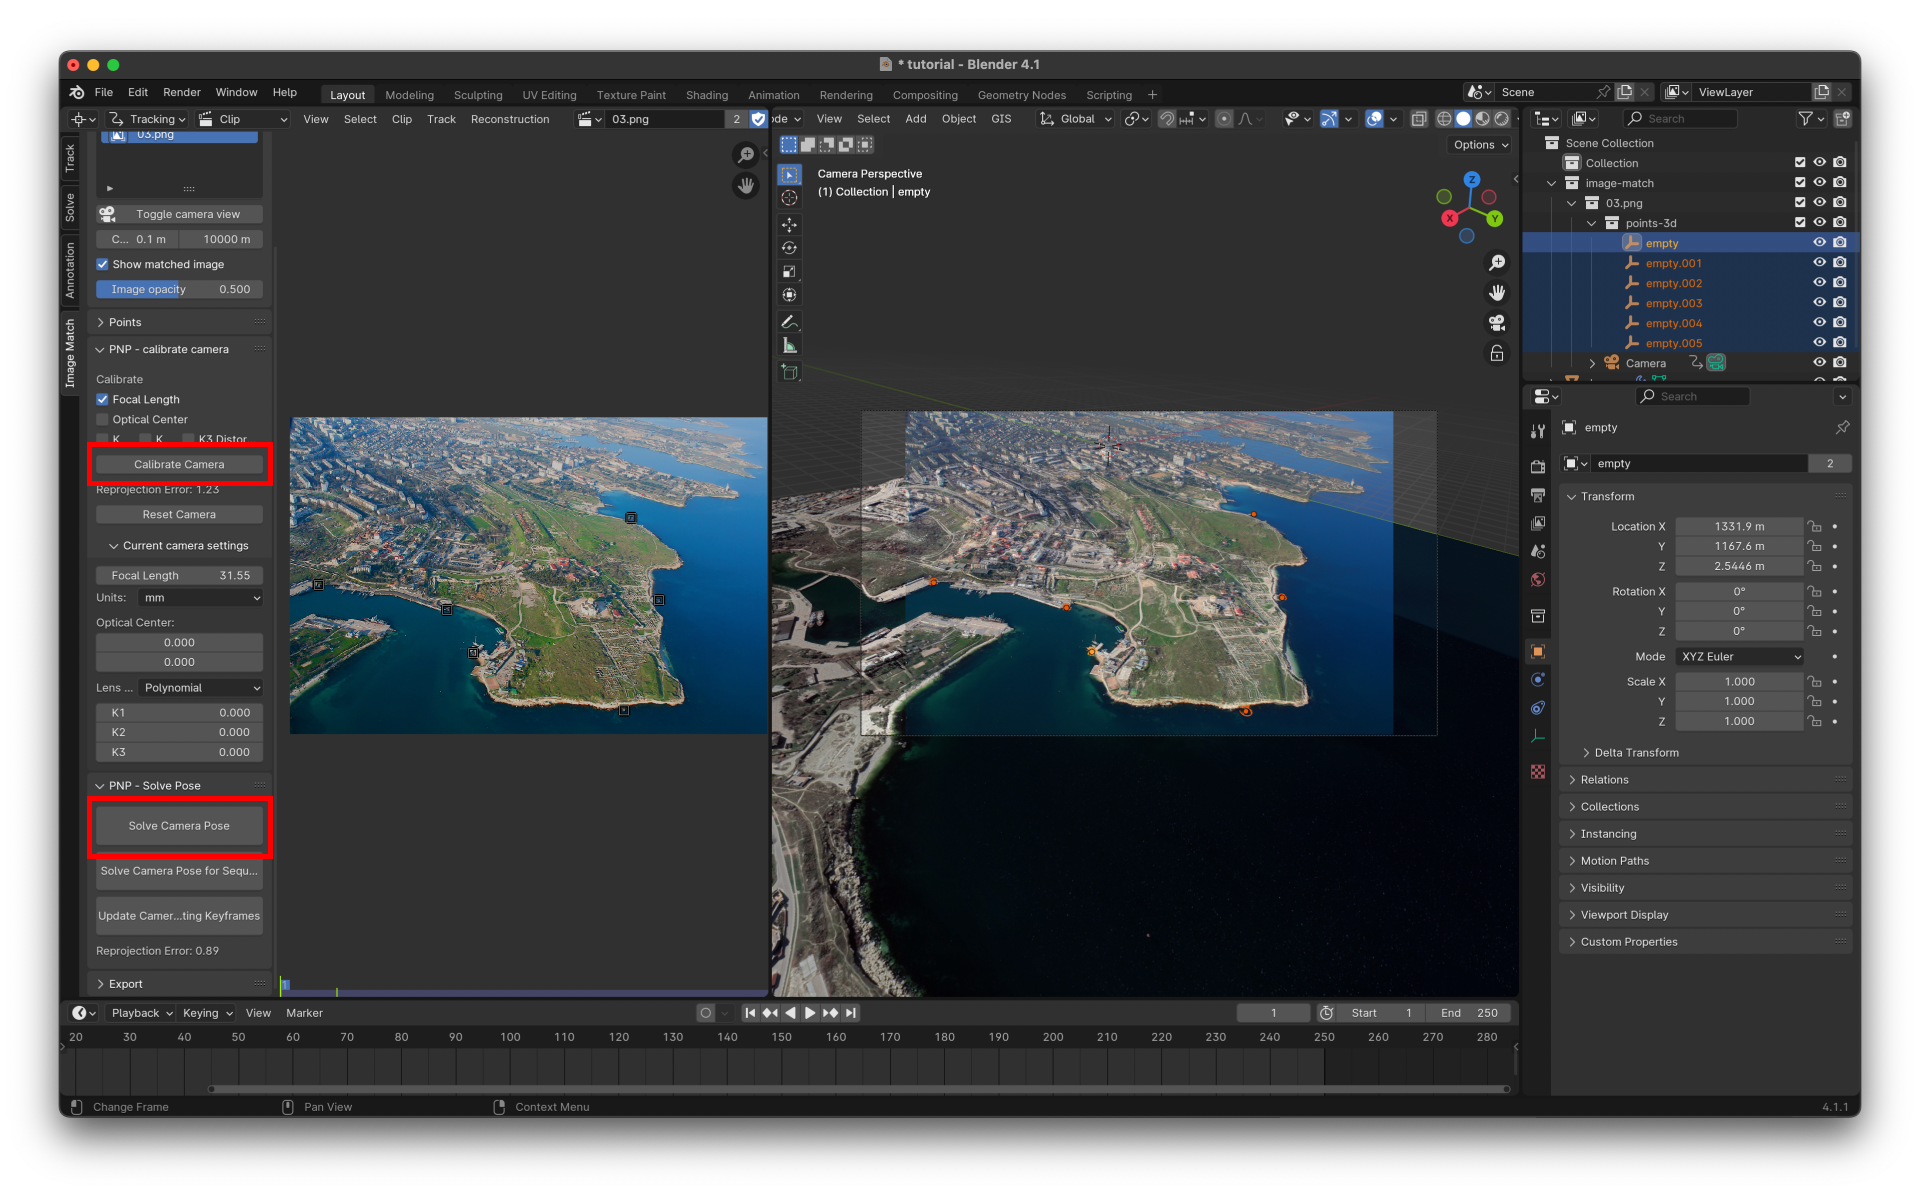Switch to the Shading workspace tab

706,95
